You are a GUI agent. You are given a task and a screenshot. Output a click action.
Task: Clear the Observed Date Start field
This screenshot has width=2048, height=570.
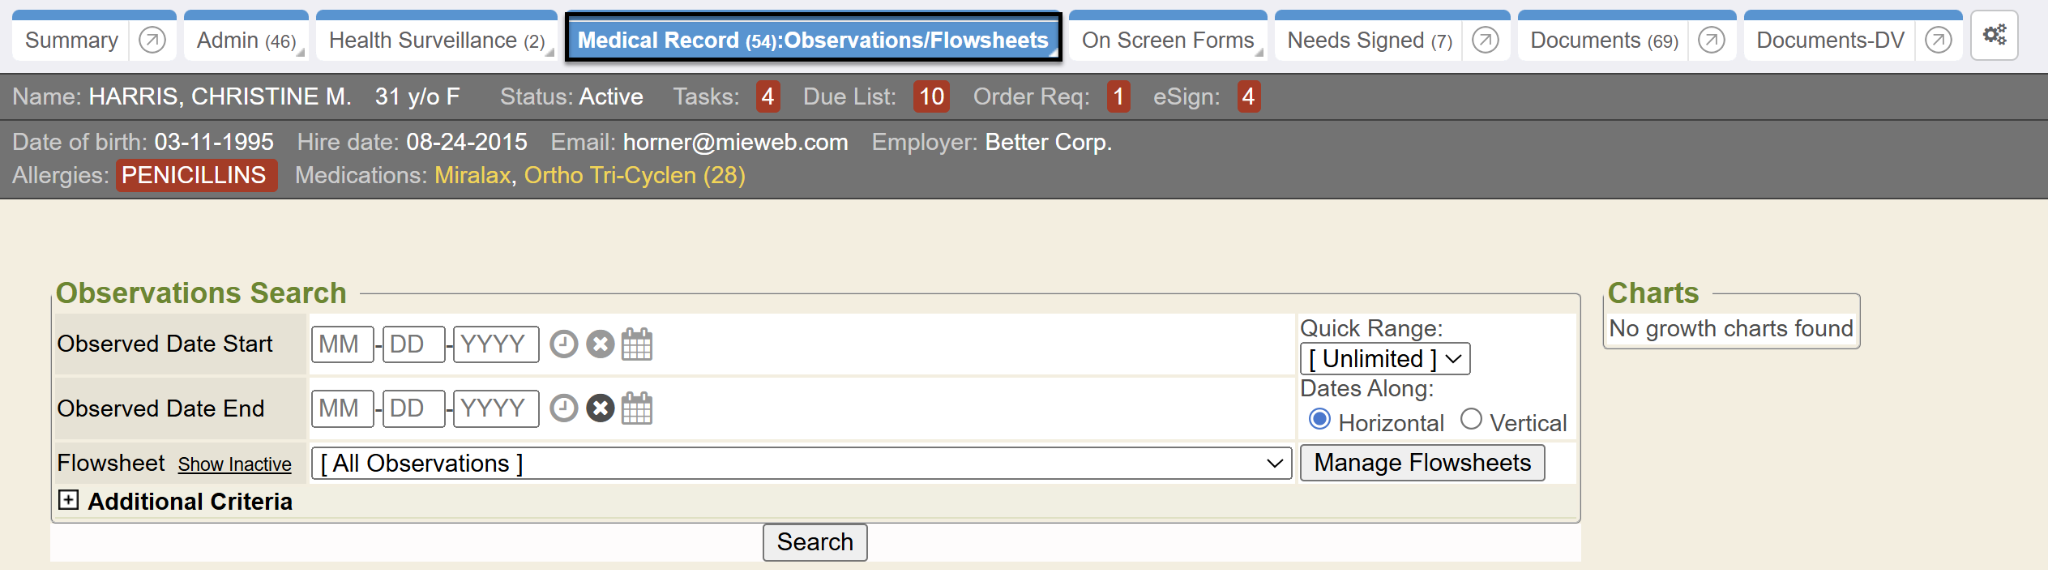(600, 345)
